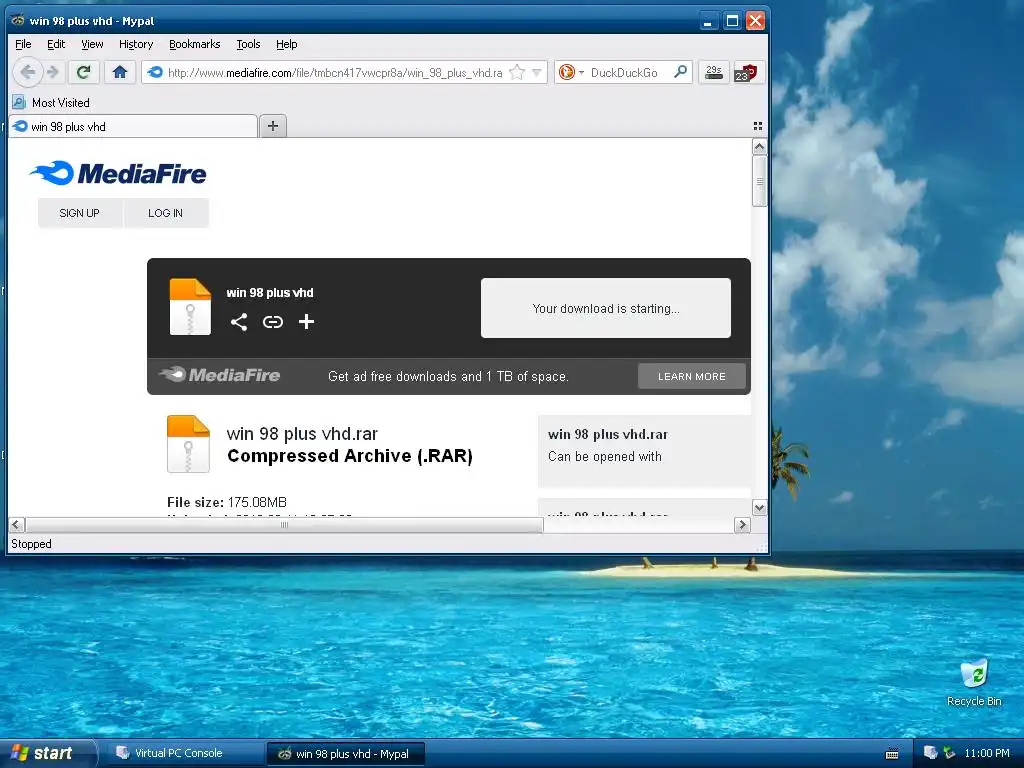Click the horizontal scrollbar right arrow

click(x=743, y=525)
